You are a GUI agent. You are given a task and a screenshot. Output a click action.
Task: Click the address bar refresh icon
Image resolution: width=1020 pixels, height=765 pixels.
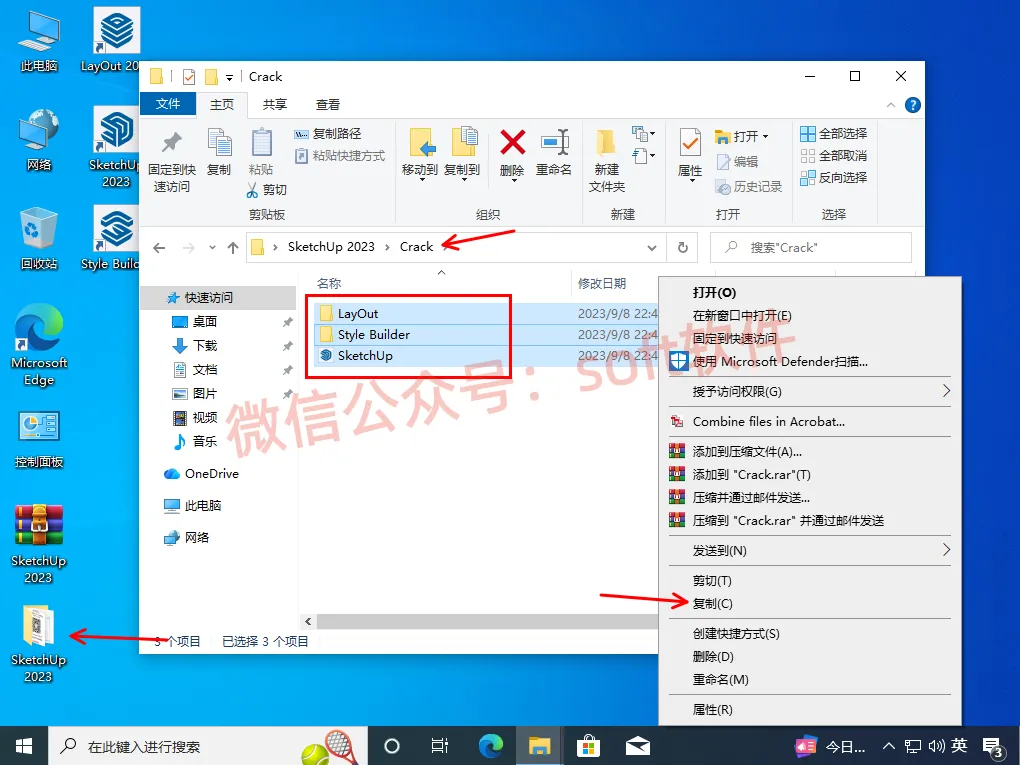pos(682,248)
